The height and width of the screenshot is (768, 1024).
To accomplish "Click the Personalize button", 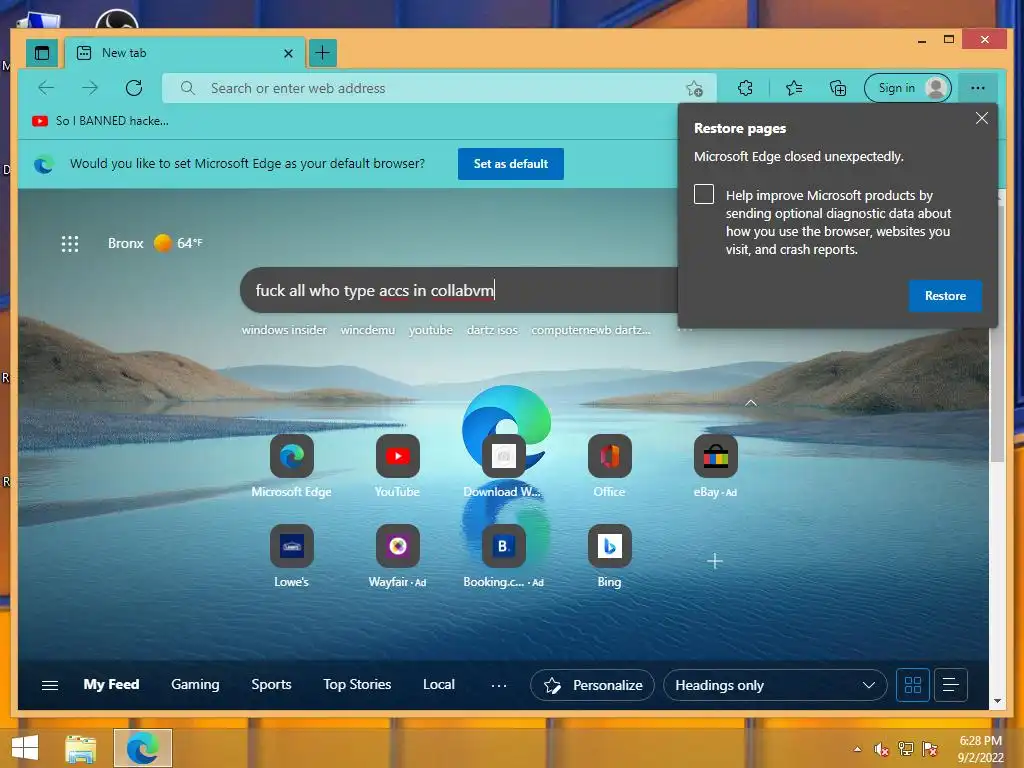I will [592, 685].
